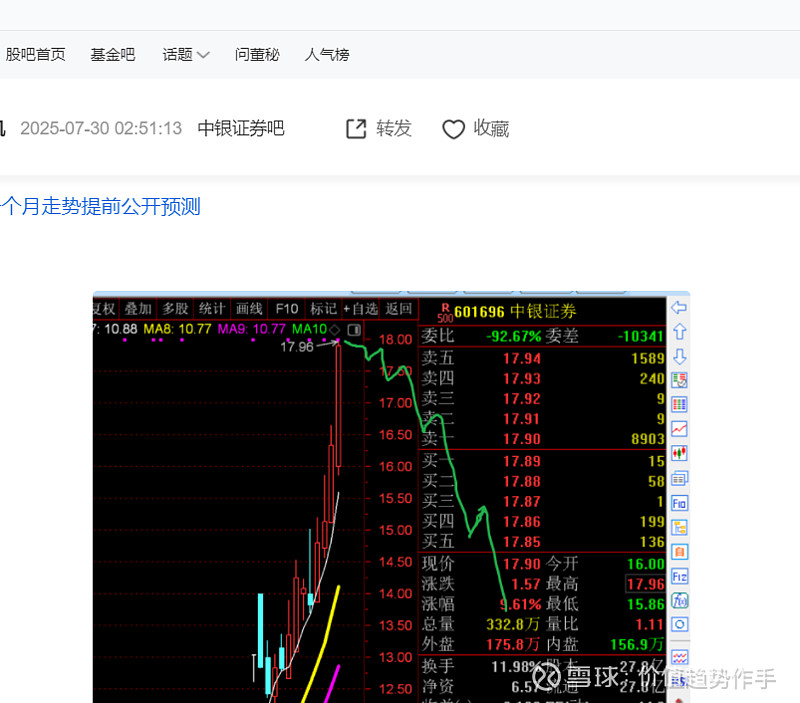Click the MA9: 10.77 magenta indicator label
This screenshot has width=800, height=703.
(252, 329)
